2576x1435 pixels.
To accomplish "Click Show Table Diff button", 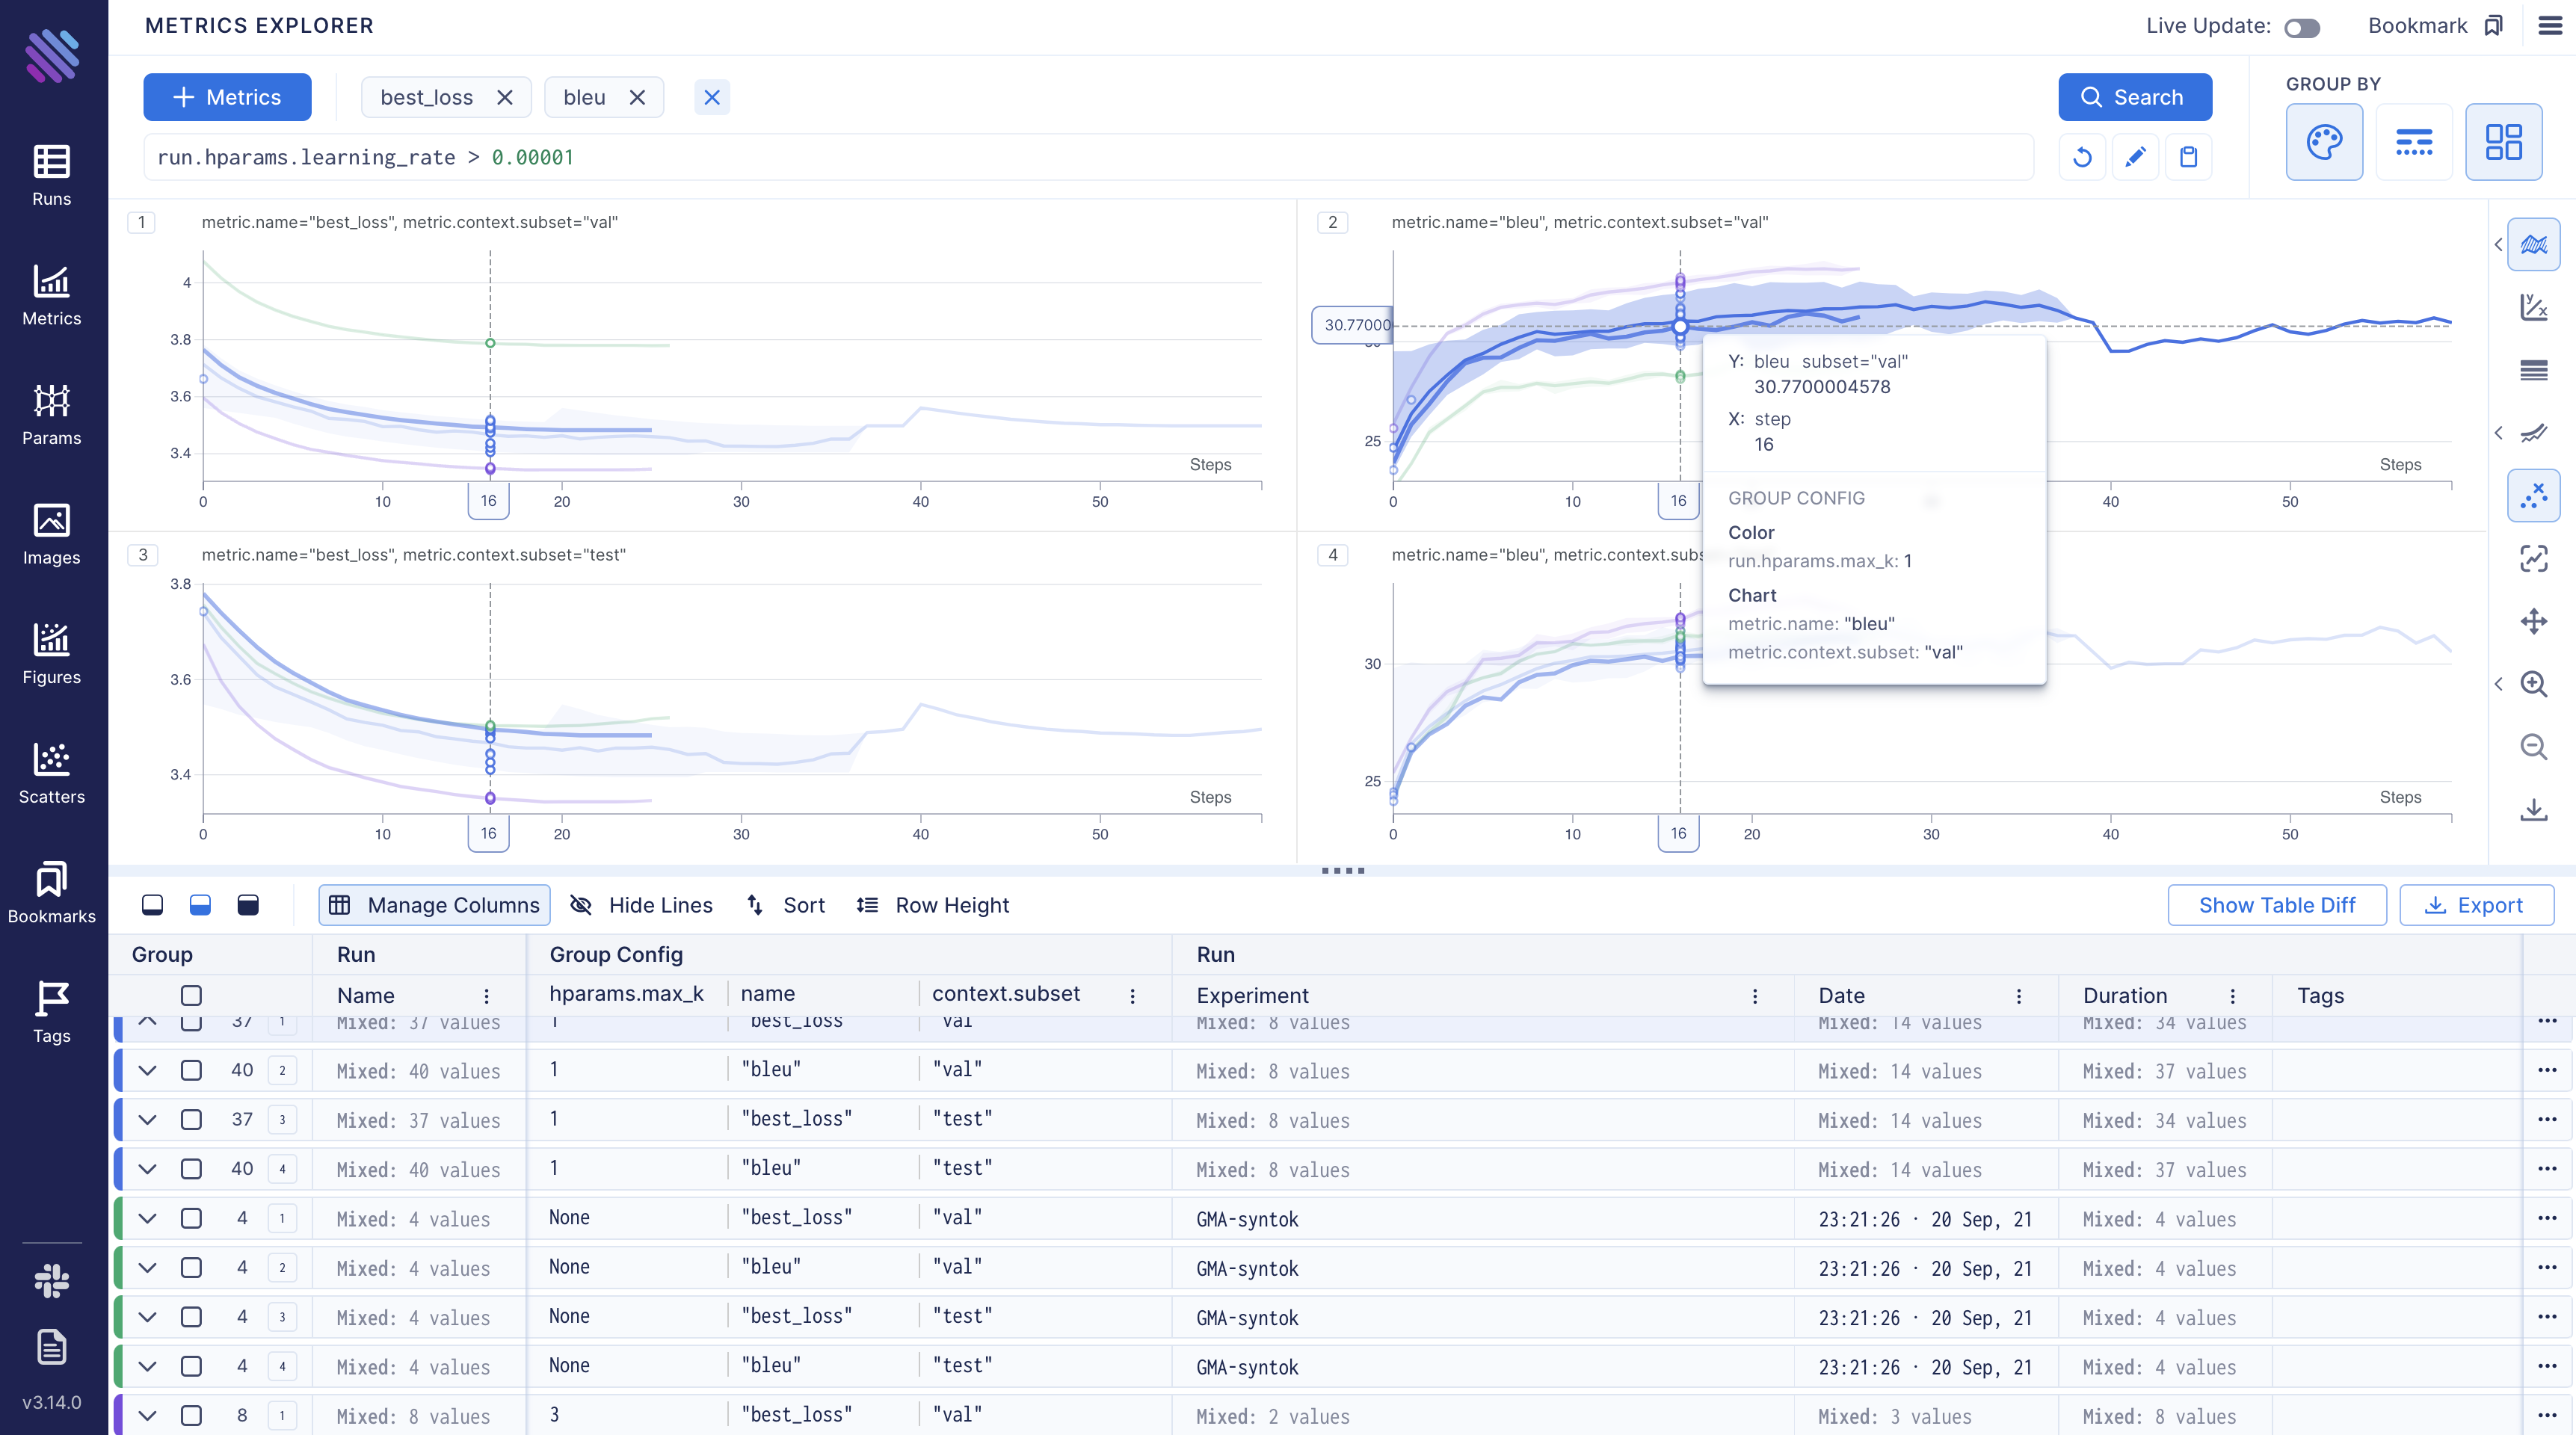I will [2278, 905].
